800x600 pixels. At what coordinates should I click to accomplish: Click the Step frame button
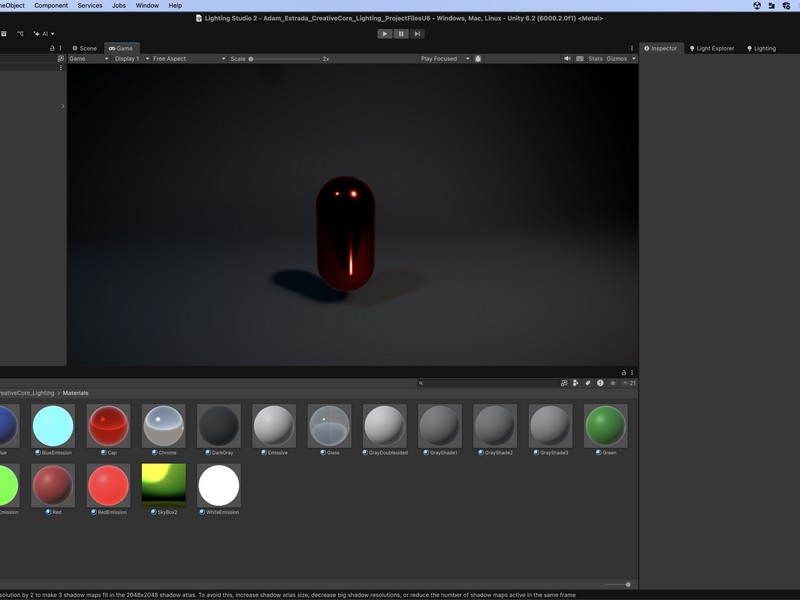(x=417, y=34)
